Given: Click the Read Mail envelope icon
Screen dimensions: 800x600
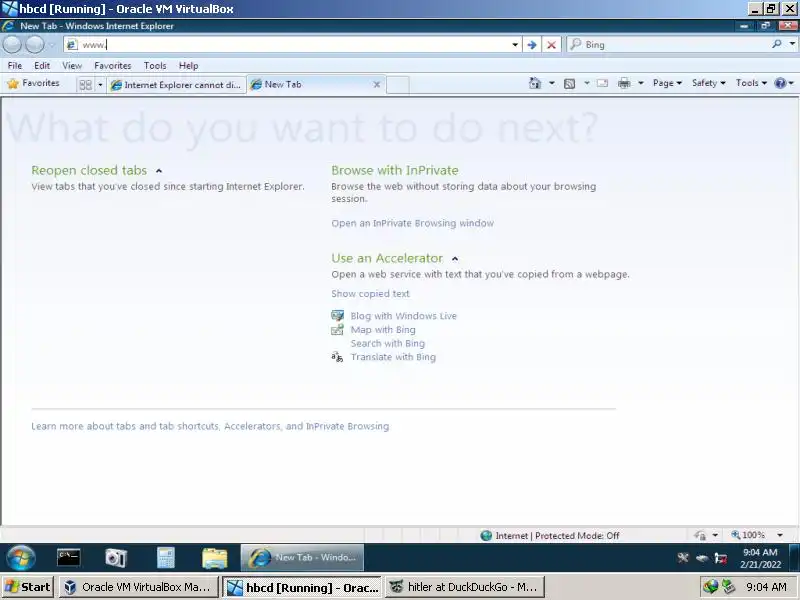Looking at the screenshot, I should pos(602,83).
